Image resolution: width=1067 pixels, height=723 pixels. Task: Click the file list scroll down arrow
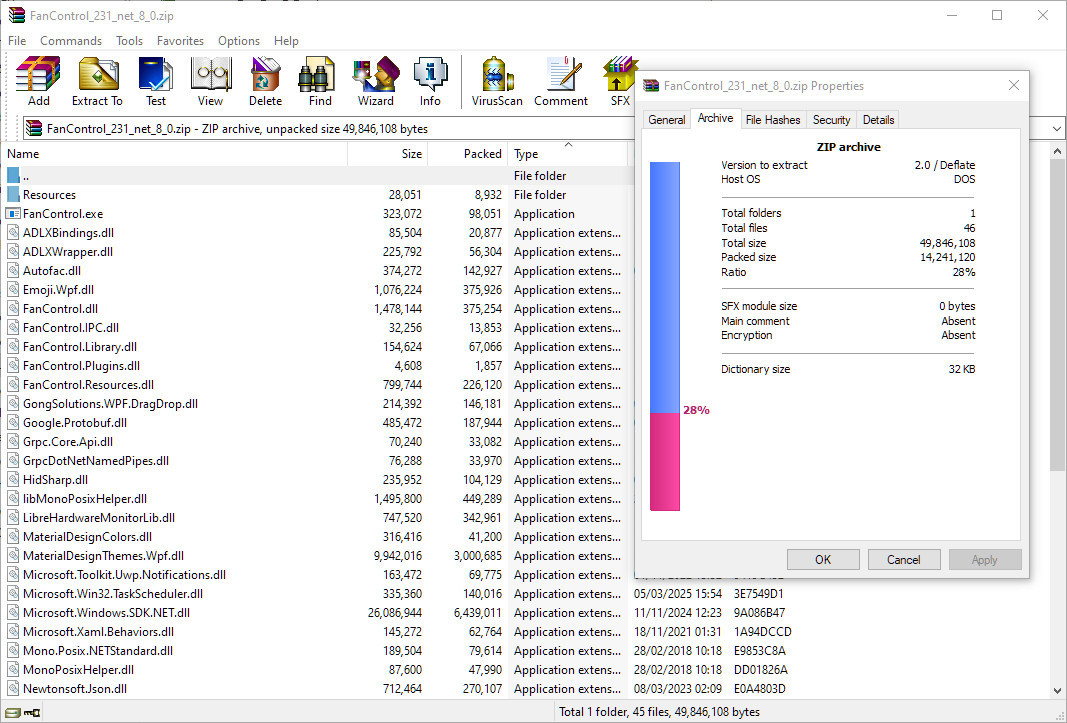click(x=1057, y=690)
